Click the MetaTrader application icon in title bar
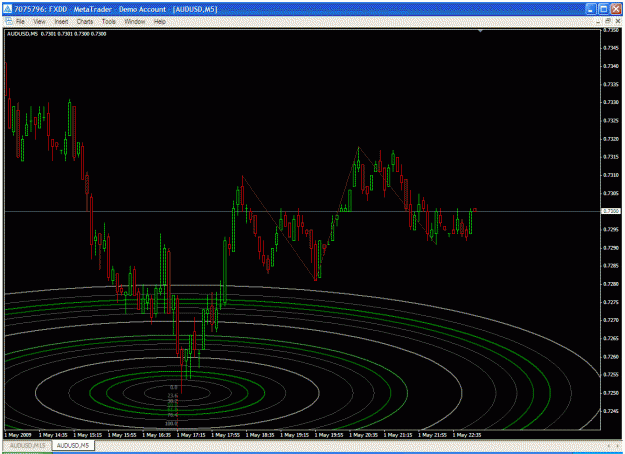The width and height of the screenshot is (625, 454). pos(8,9)
